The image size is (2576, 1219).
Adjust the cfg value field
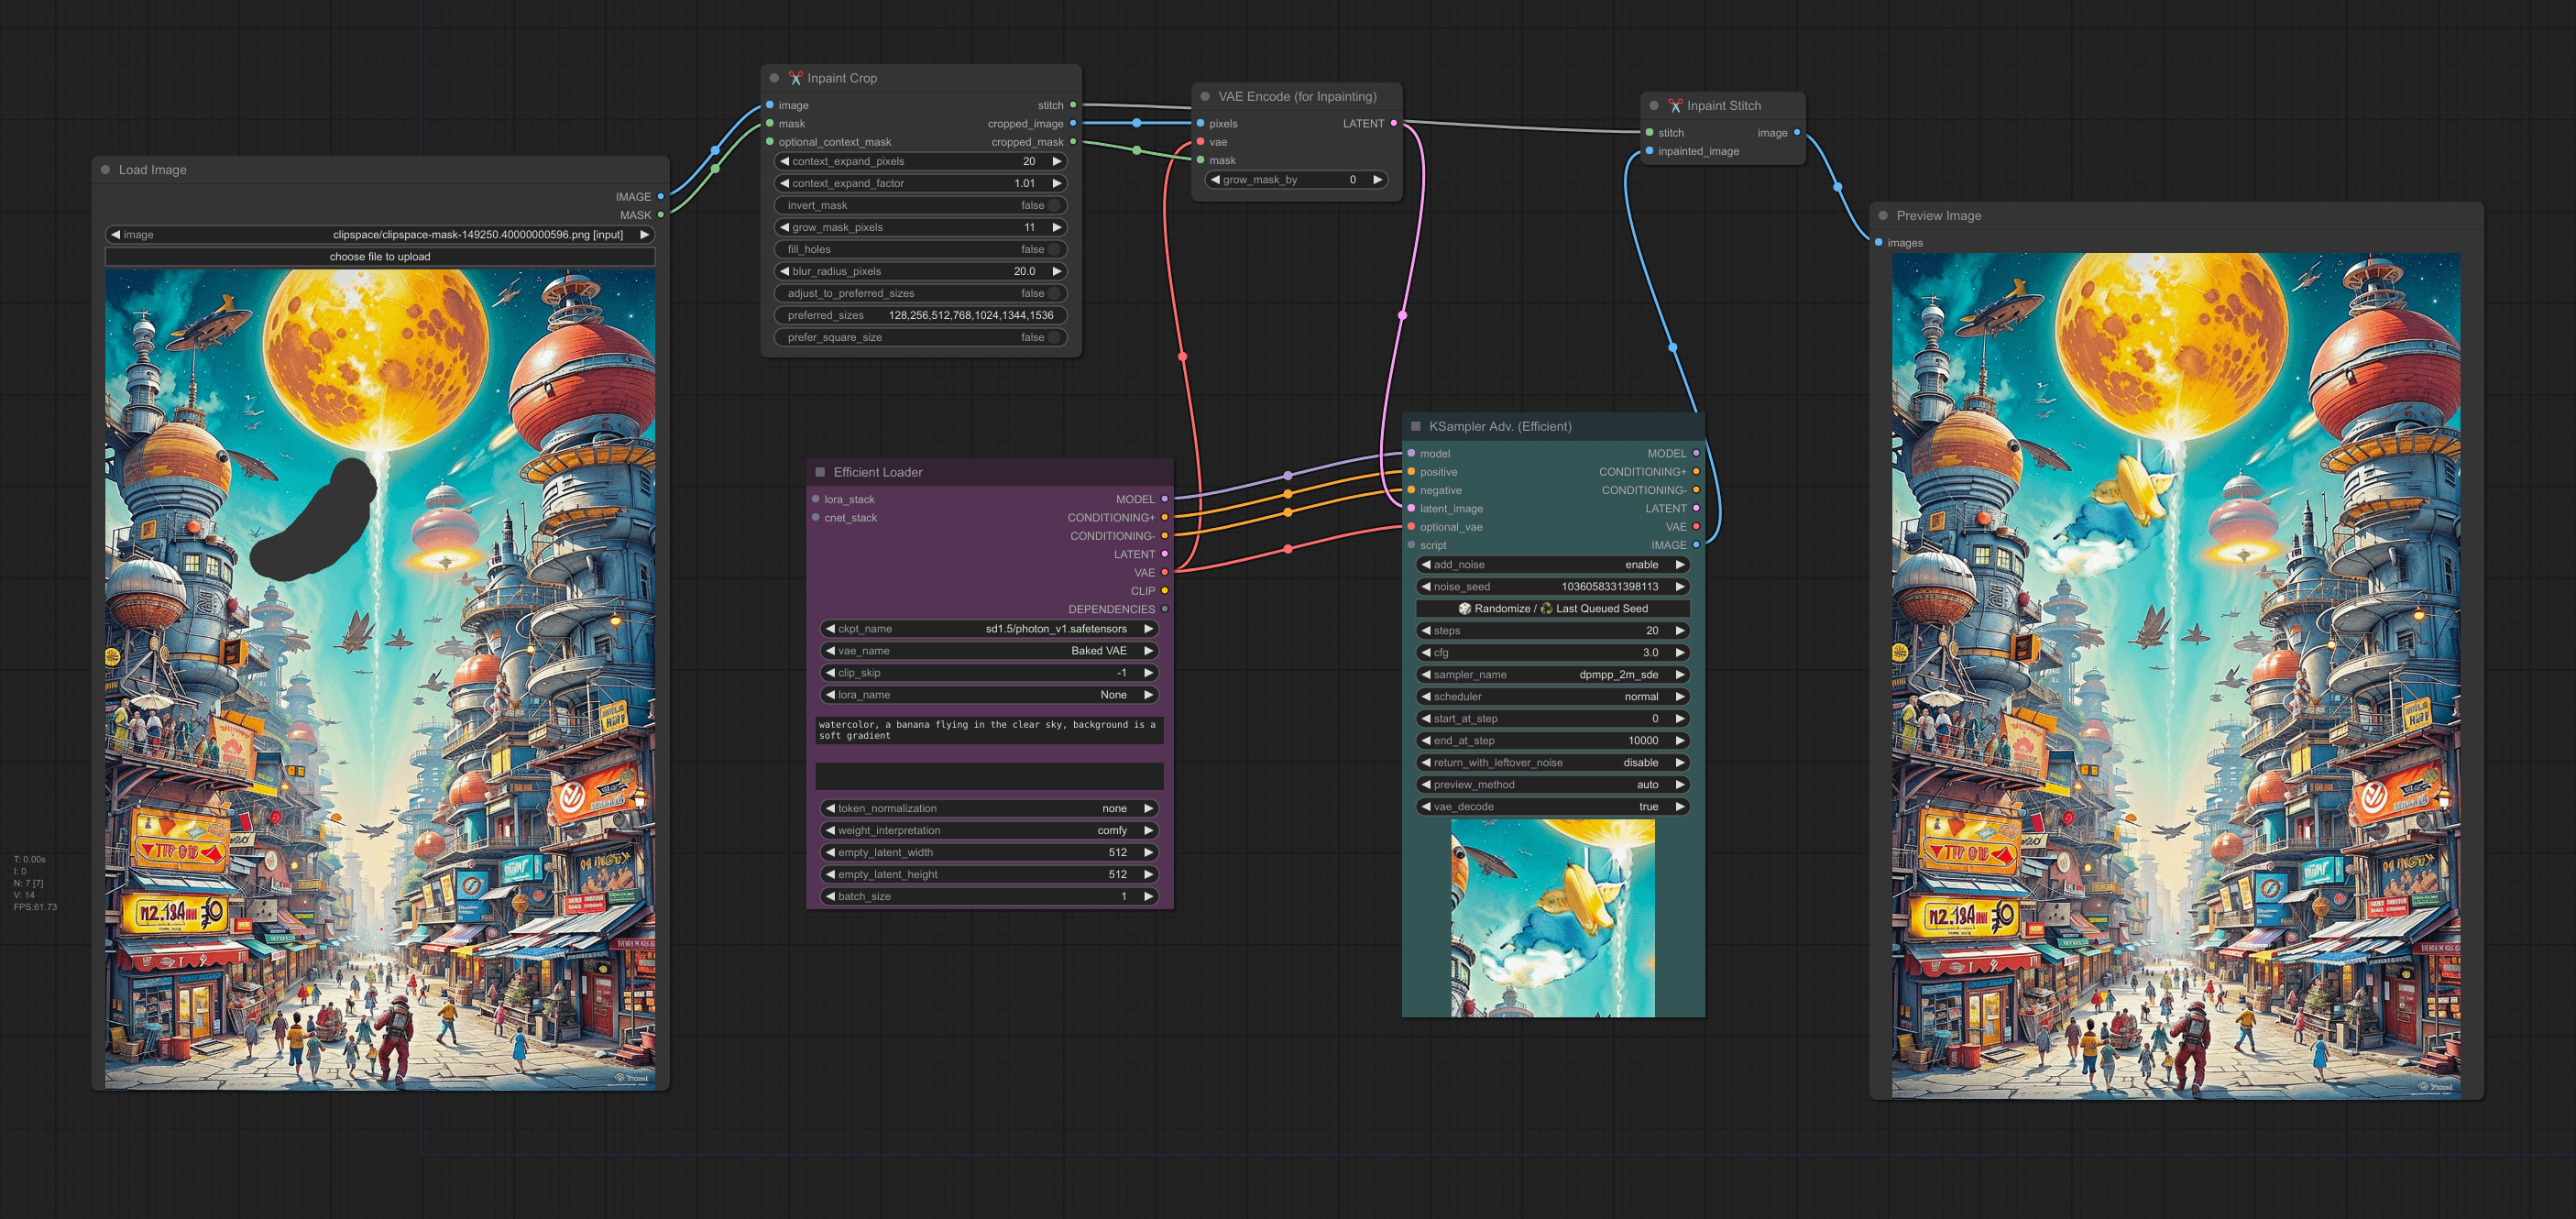pos(1552,652)
